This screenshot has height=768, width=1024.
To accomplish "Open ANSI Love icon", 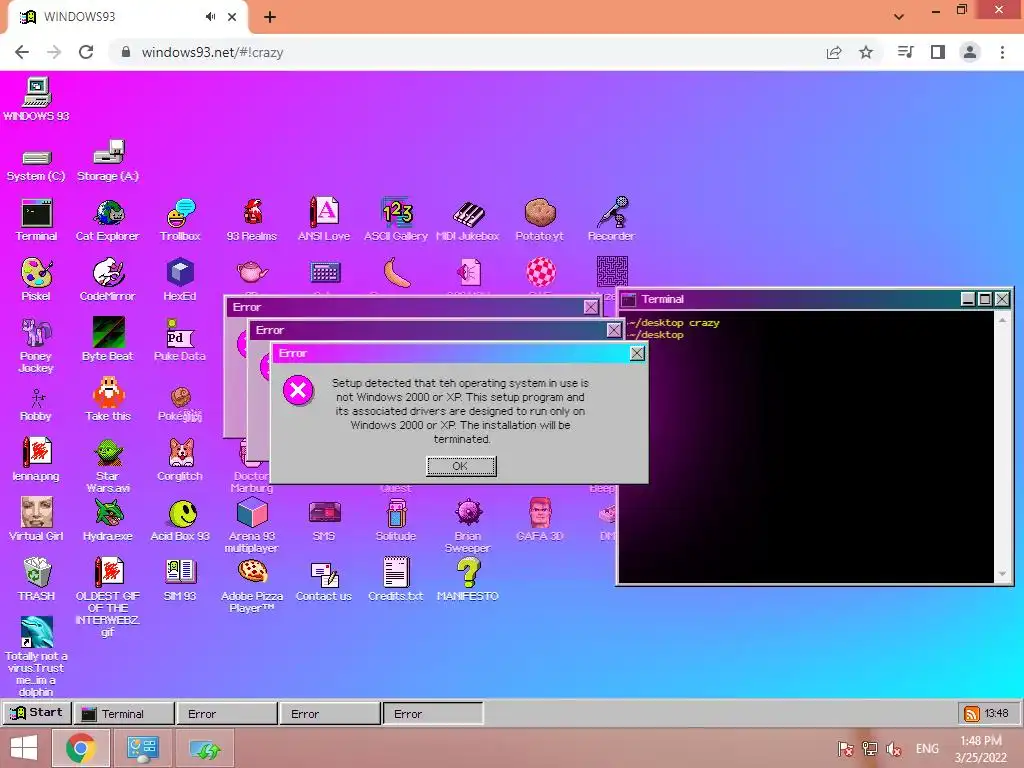I will 324,220.
